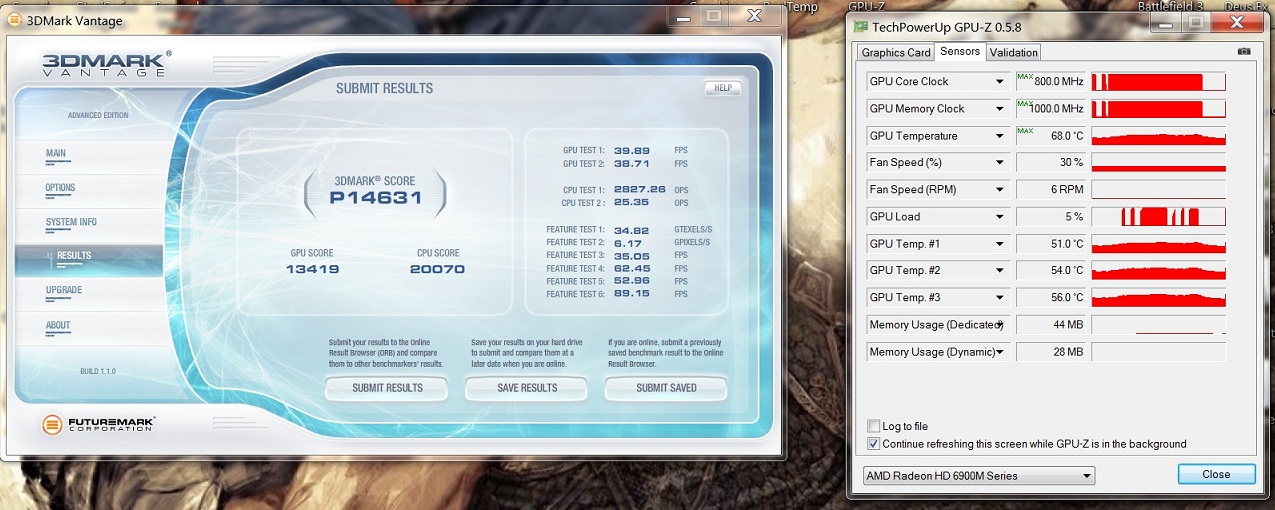The height and width of the screenshot is (510, 1275).
Task: Minimize the GPU-Z window
Action: tap(1167, 22)
